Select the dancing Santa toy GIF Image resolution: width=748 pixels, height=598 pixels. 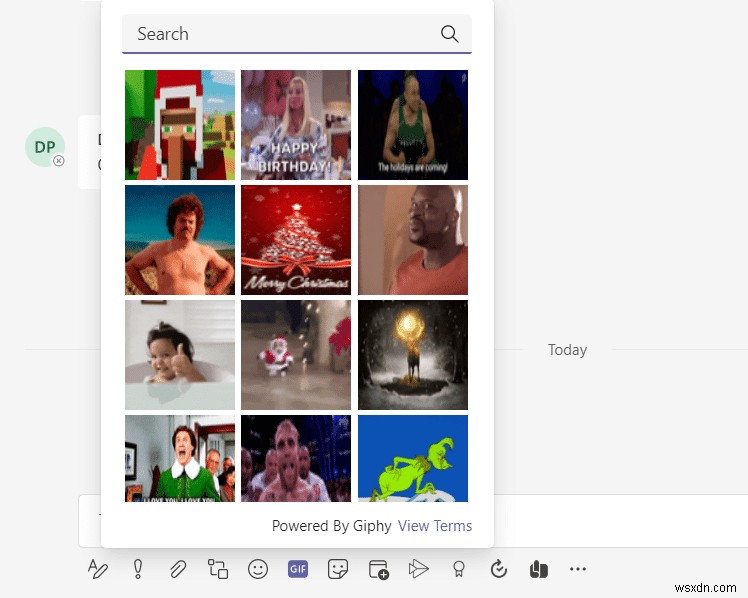(x=296, y=355)
